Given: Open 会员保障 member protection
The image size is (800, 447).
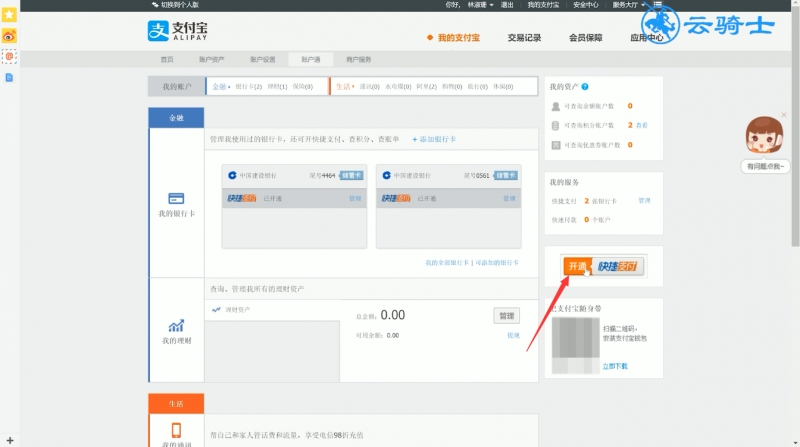Looking at the screenshot, I should click(x=586, y=37).
